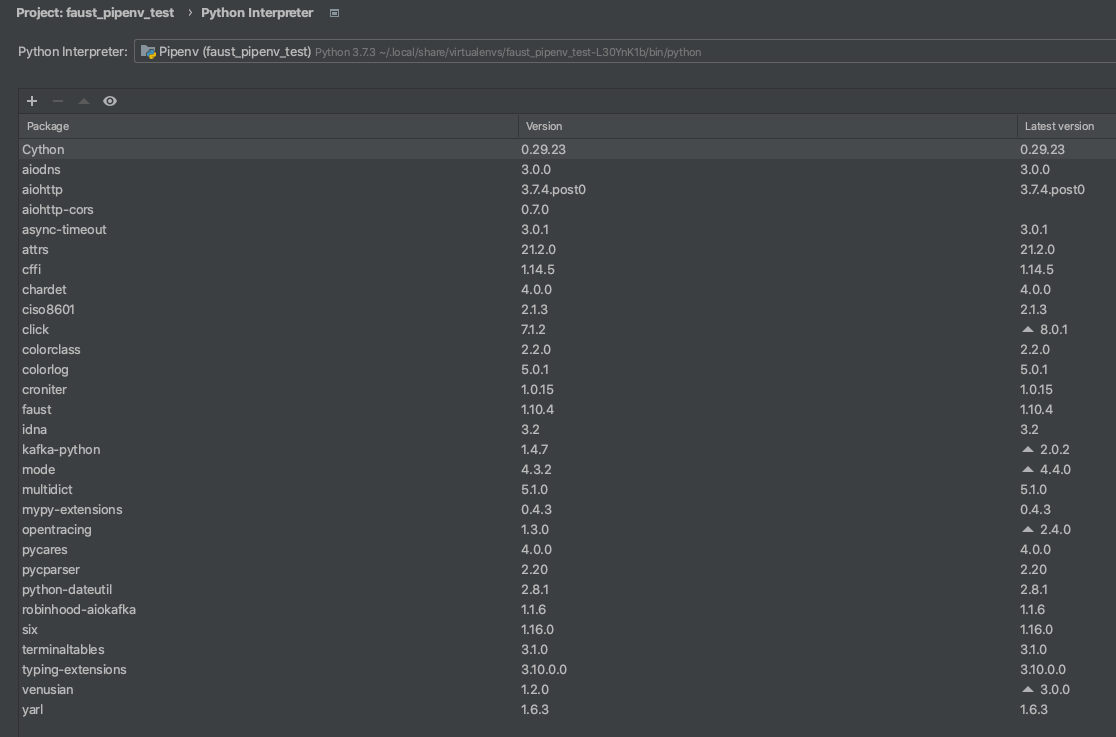Click installed version 1.2.0 of venusian
Screen dimensions: 1116x737
click(535, 689)
